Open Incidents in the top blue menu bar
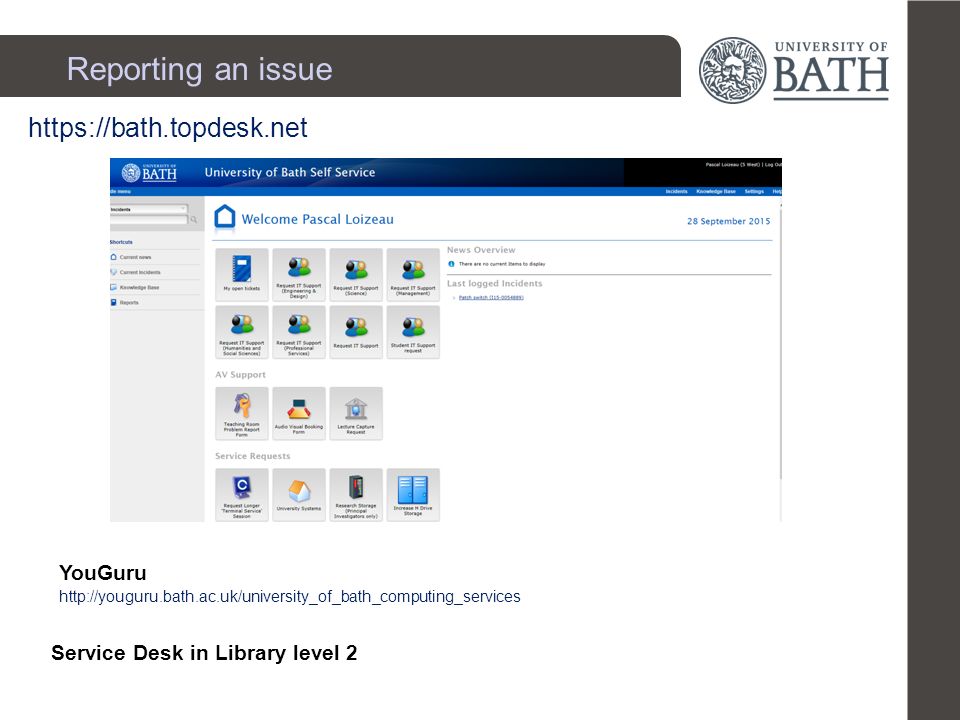The height and width of the screenshot is (720, 960). 677,192
